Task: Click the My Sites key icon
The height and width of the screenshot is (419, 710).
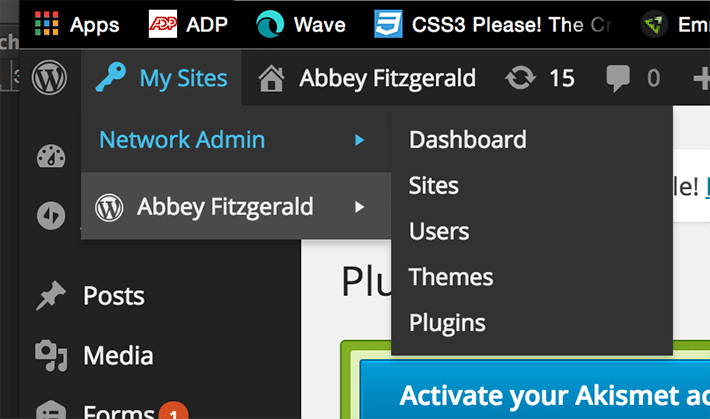Action: (111, 77)
